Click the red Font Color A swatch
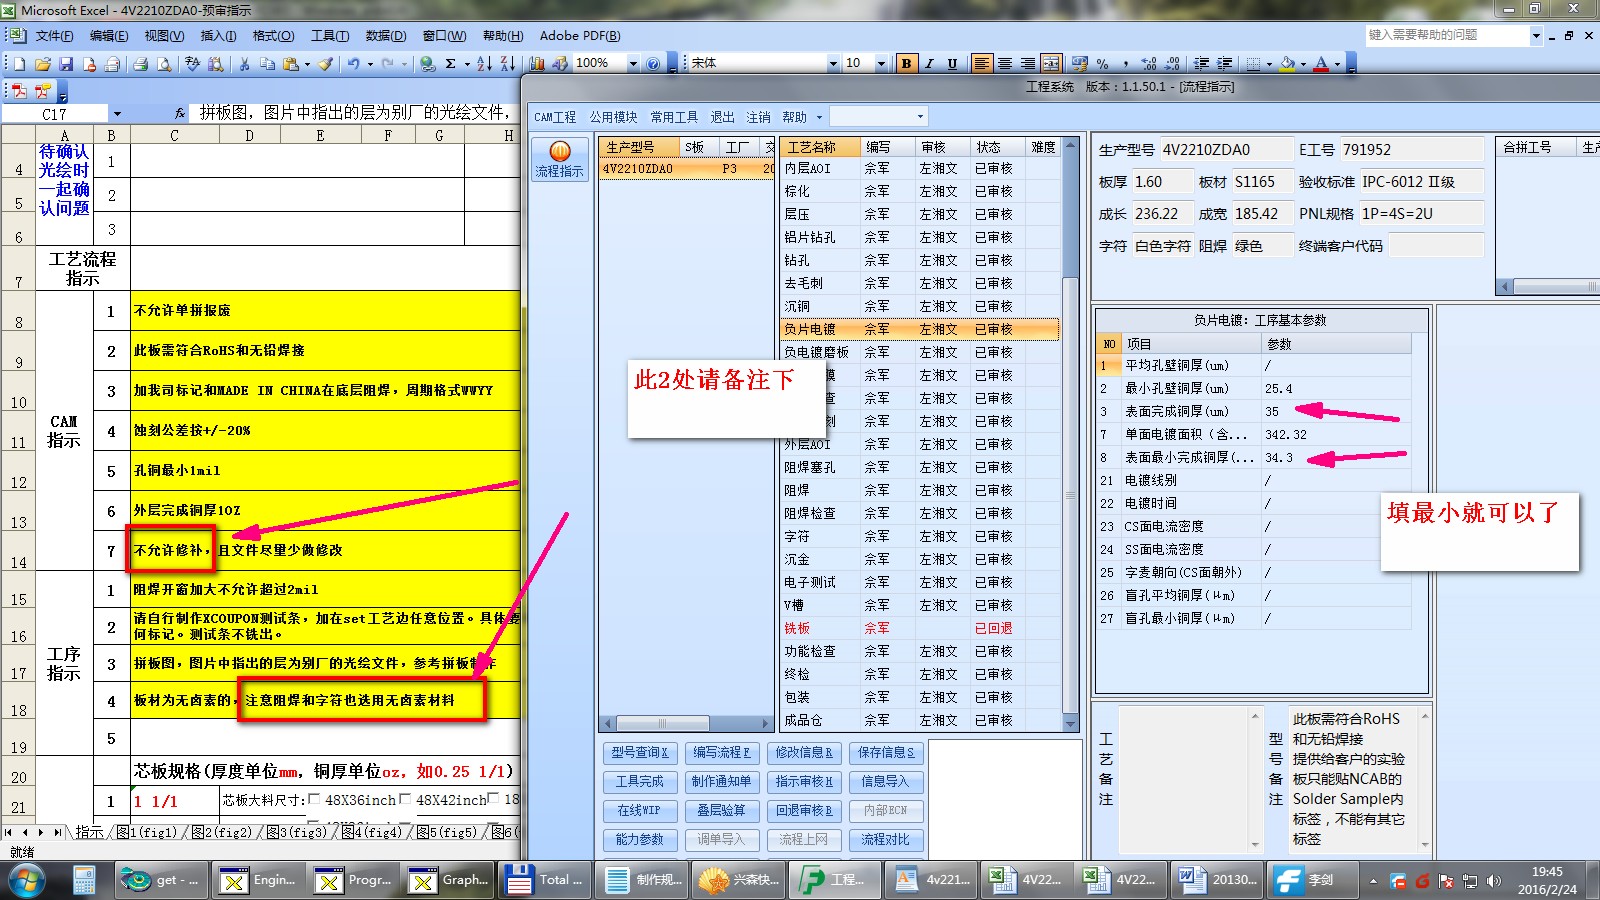This screenshot has width=1600, height=900. click(x=1321, y=63)
